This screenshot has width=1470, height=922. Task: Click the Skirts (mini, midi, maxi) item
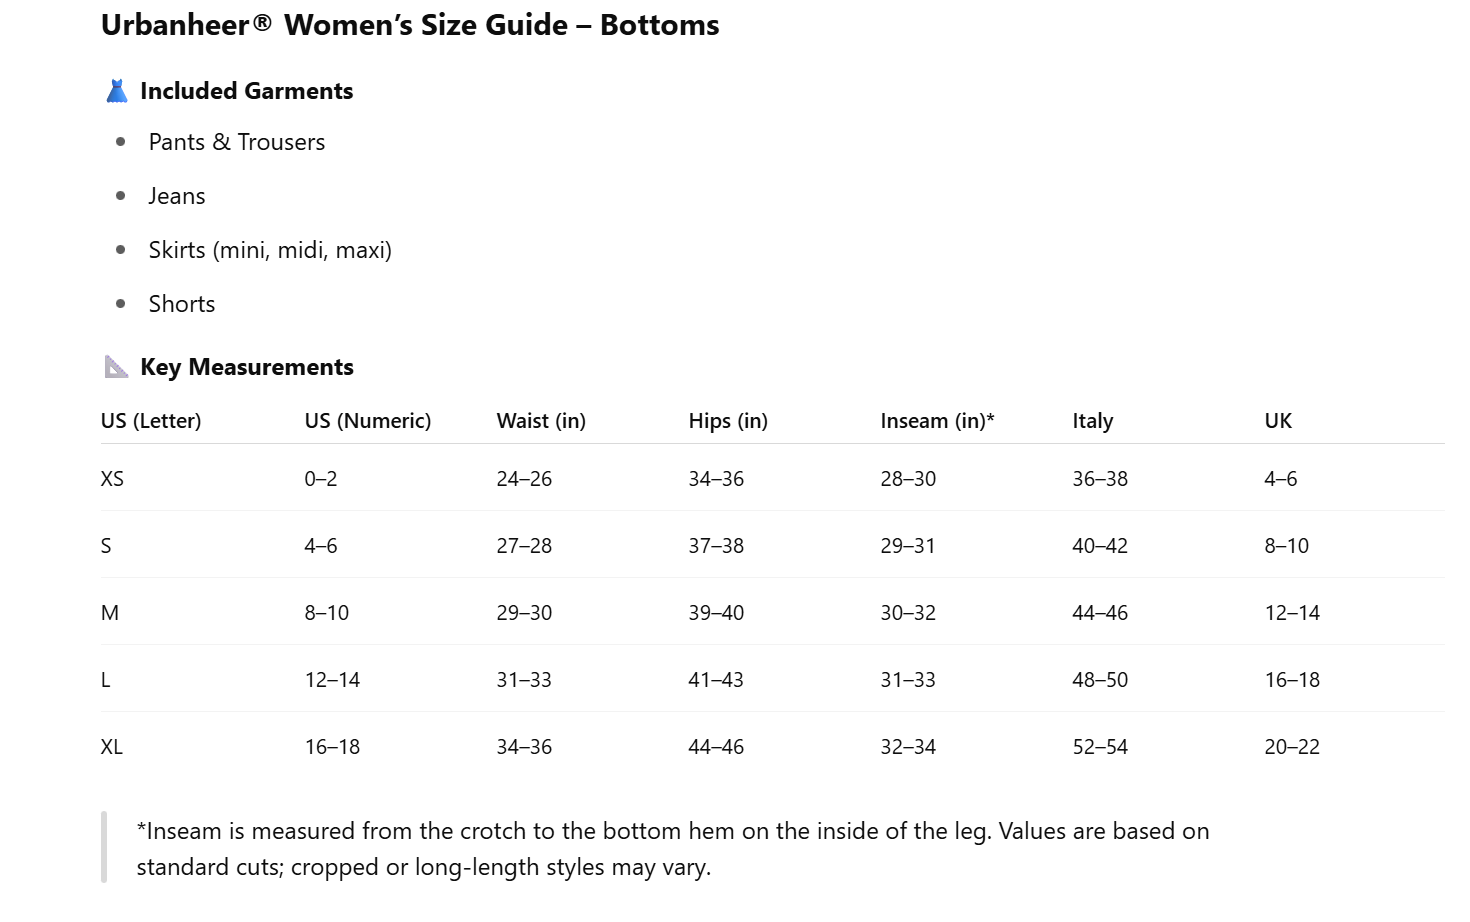(270, 250)
